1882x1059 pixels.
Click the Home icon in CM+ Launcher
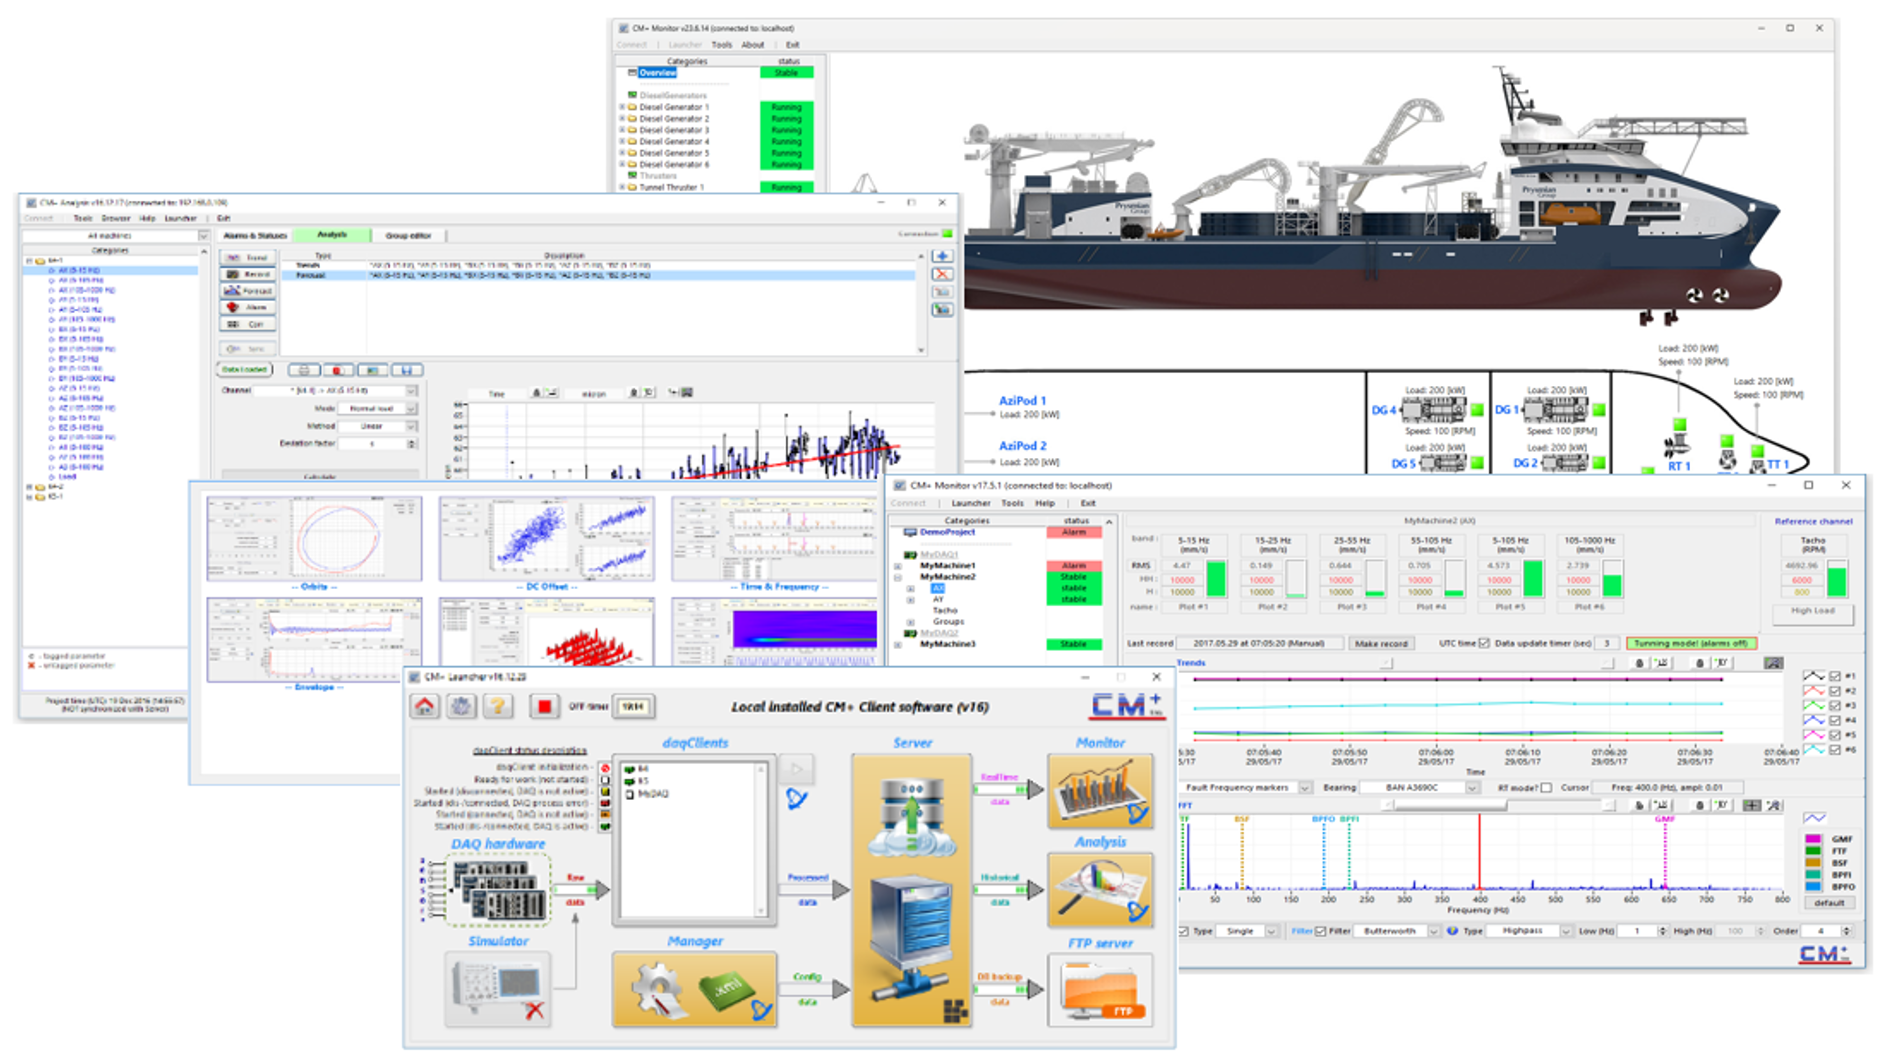pos(425,707)
